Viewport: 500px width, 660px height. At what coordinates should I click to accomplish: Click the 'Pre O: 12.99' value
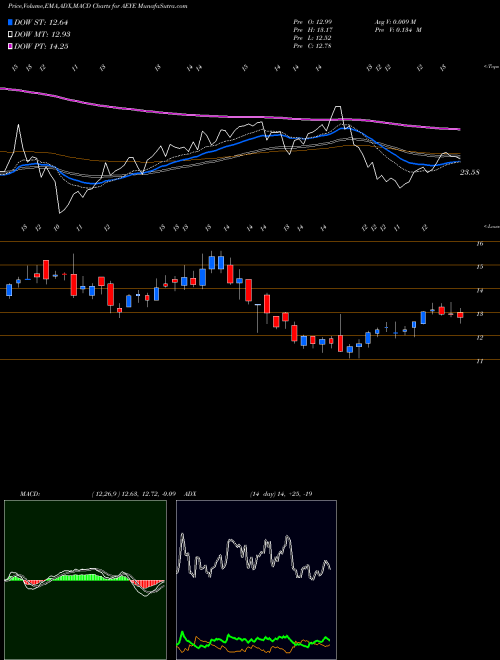313,22
